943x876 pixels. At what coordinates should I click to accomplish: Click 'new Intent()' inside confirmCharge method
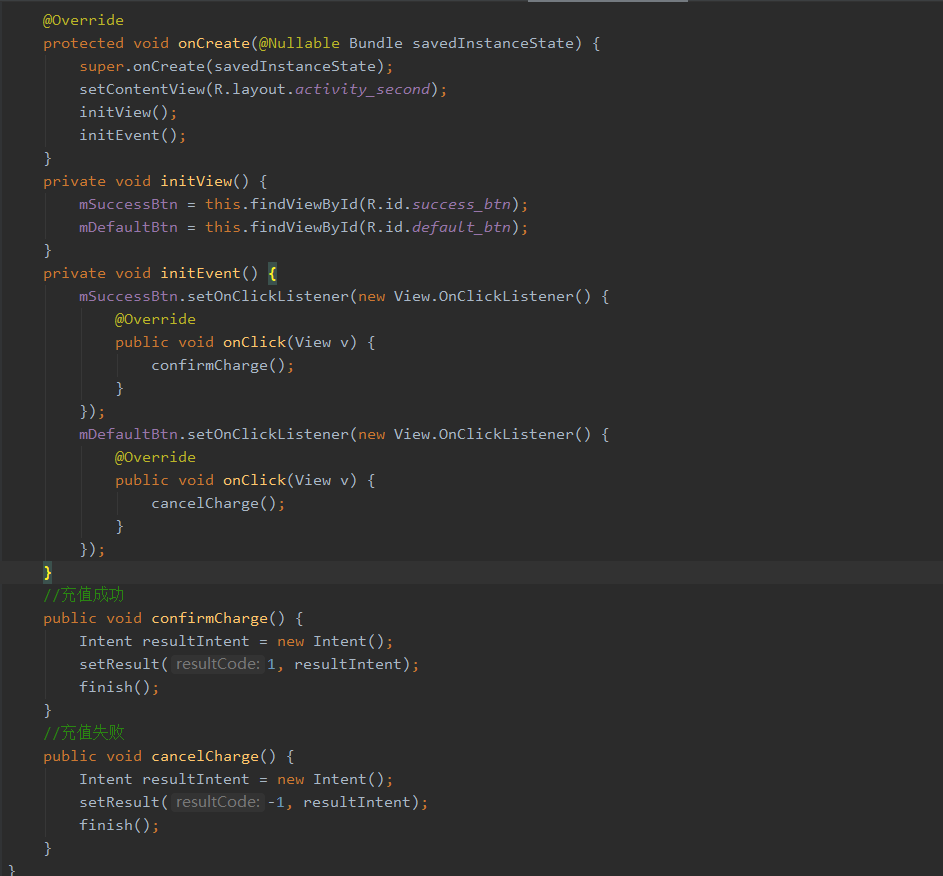tap(330, 642)
